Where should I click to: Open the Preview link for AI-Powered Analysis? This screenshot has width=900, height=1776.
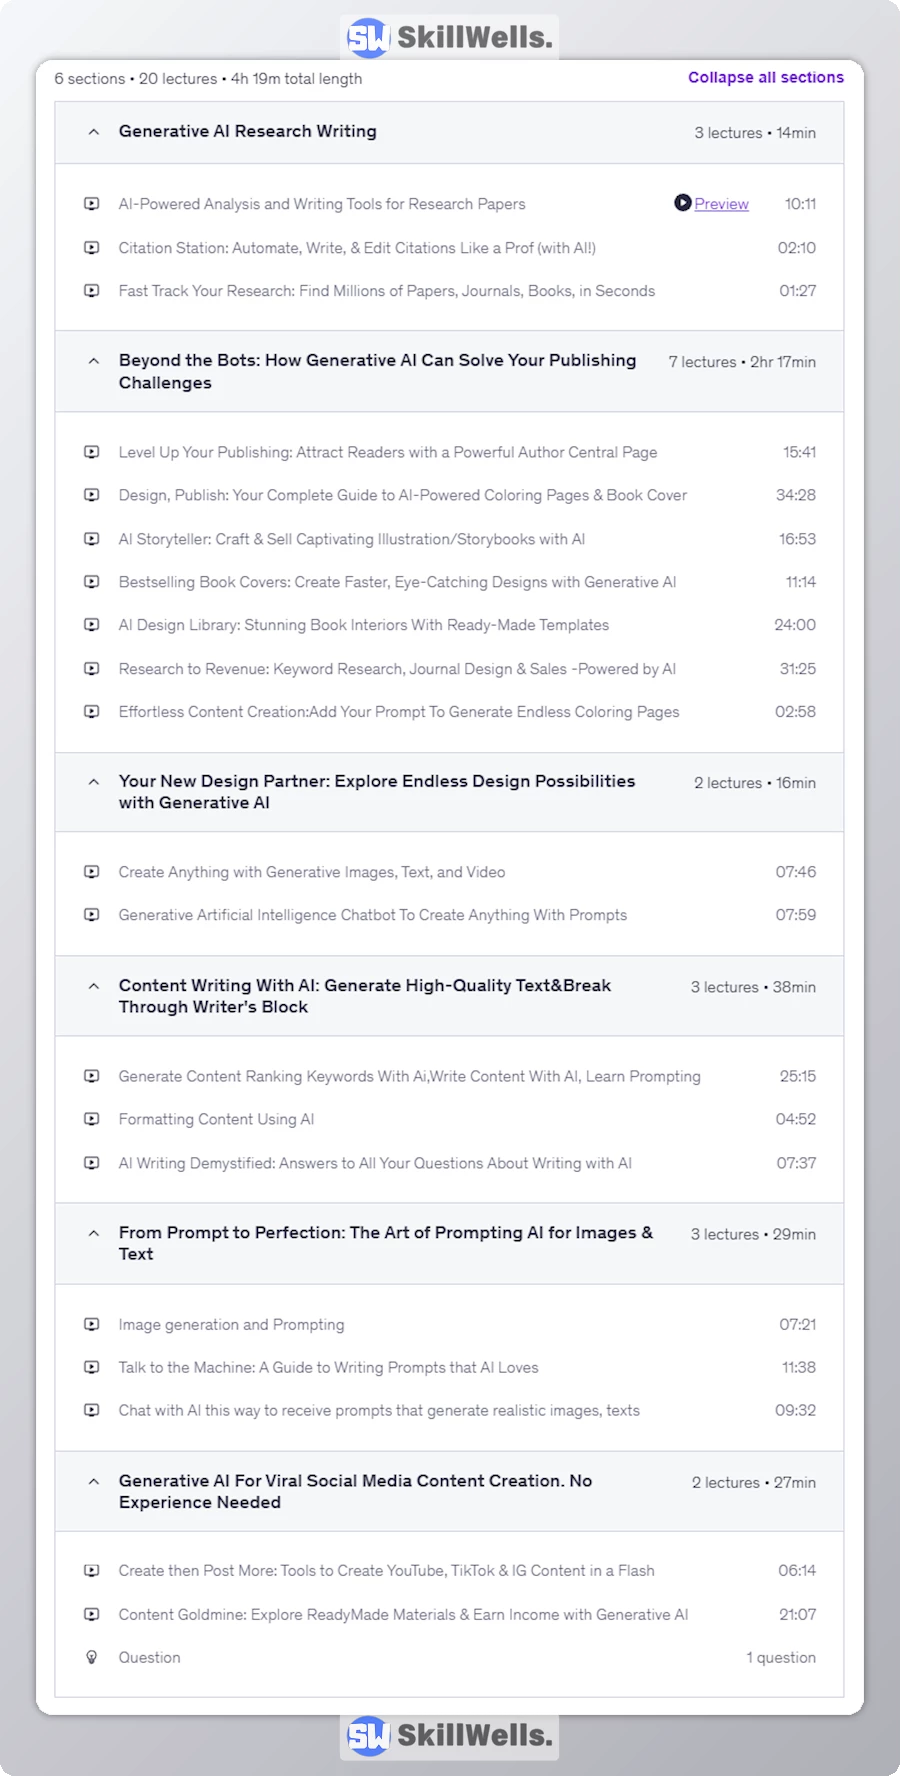pos(722,204)
